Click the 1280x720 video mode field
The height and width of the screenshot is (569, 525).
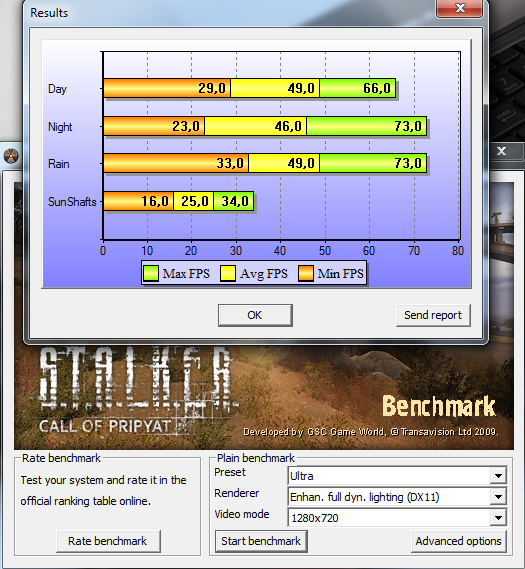pyautogui.click(x=389, y=518)
